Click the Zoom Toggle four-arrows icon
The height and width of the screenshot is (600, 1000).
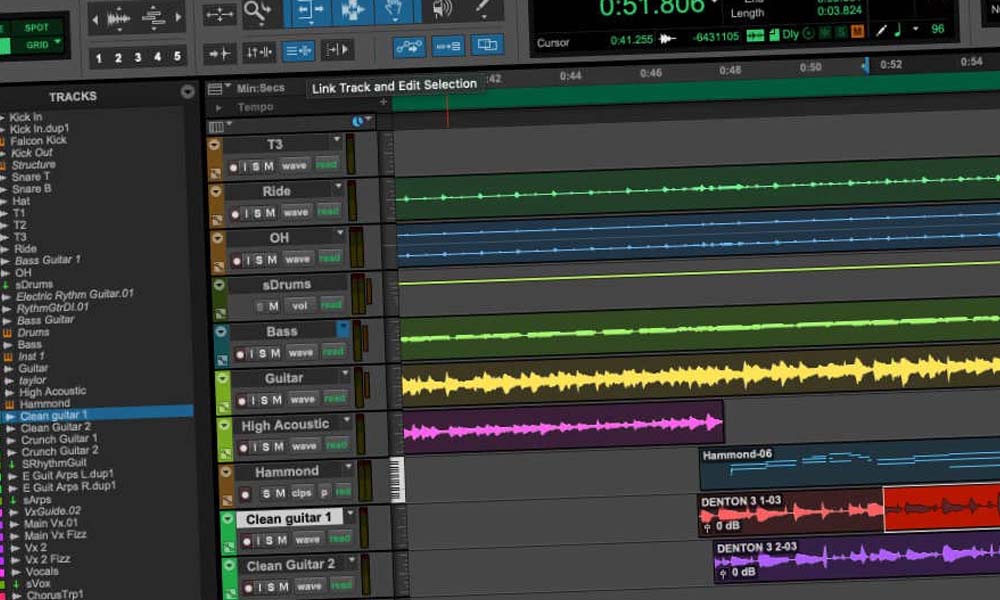click(219, 14)
